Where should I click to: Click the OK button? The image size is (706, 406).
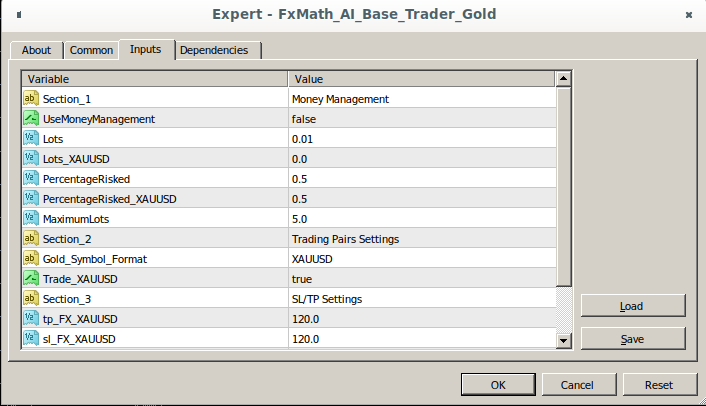pyautogui.click(x=498, y=385)
